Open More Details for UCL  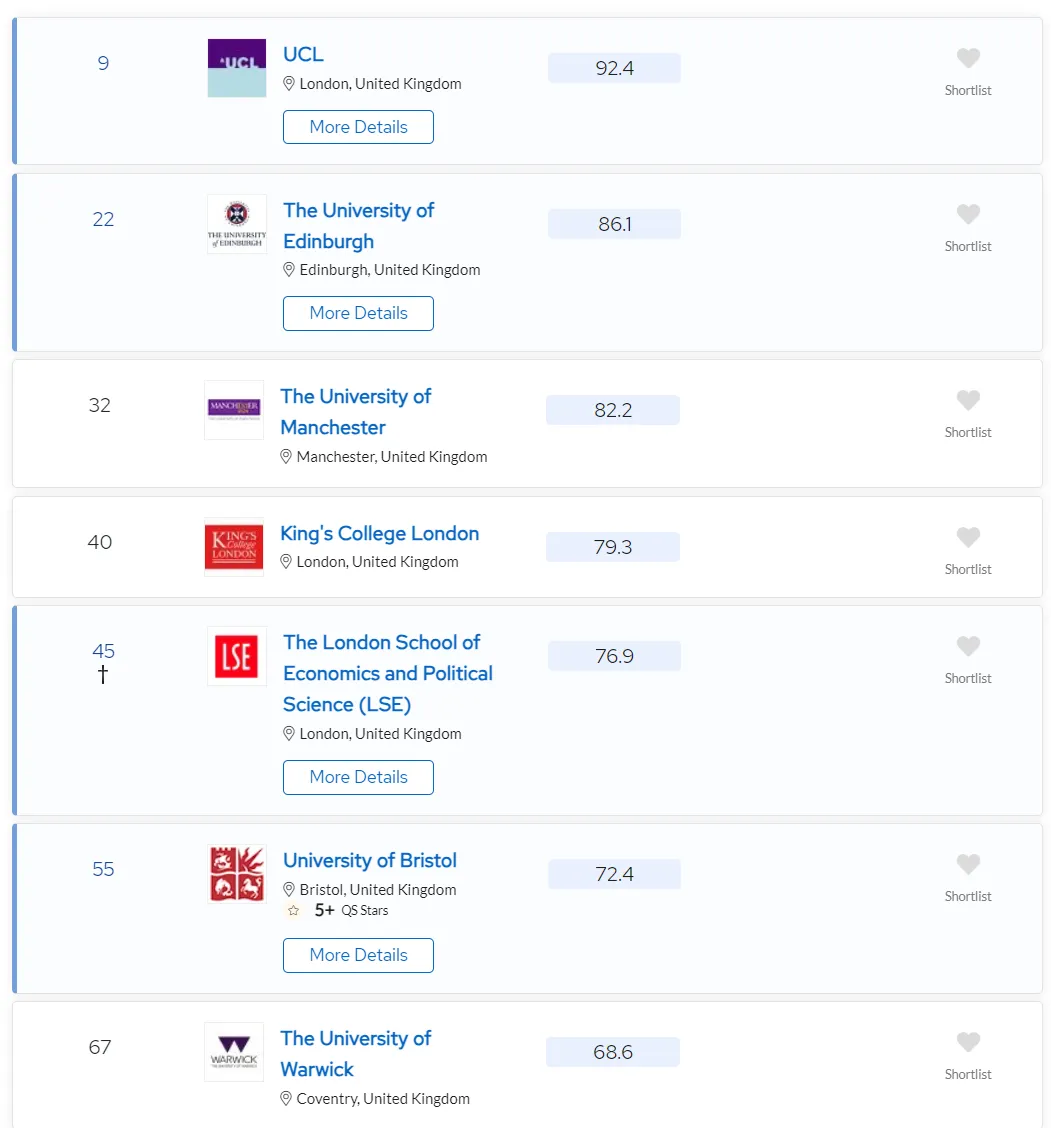click(x=358, y=127)
